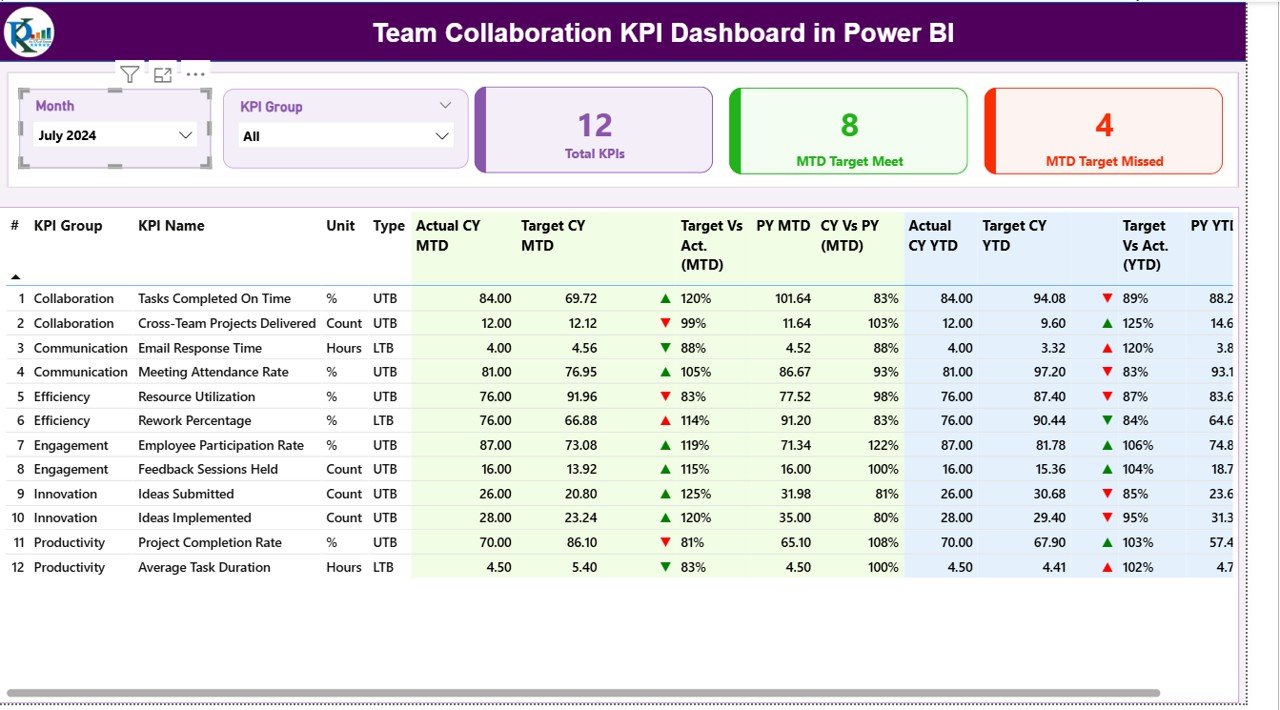This screenshot has height=710, width=1280.
Task: Click YTD red arrow for Email Response Time
Action: click(1107, 348)
